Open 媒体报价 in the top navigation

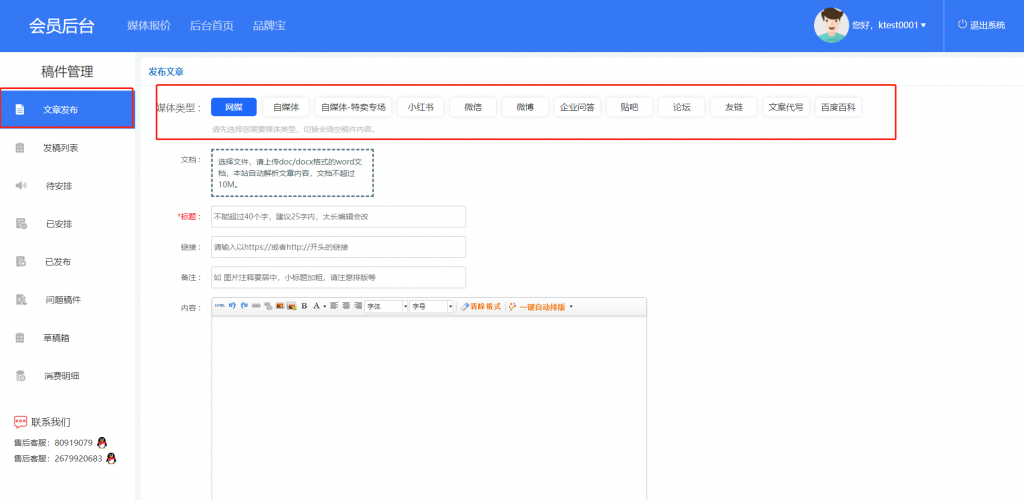(x=149, y=25)
